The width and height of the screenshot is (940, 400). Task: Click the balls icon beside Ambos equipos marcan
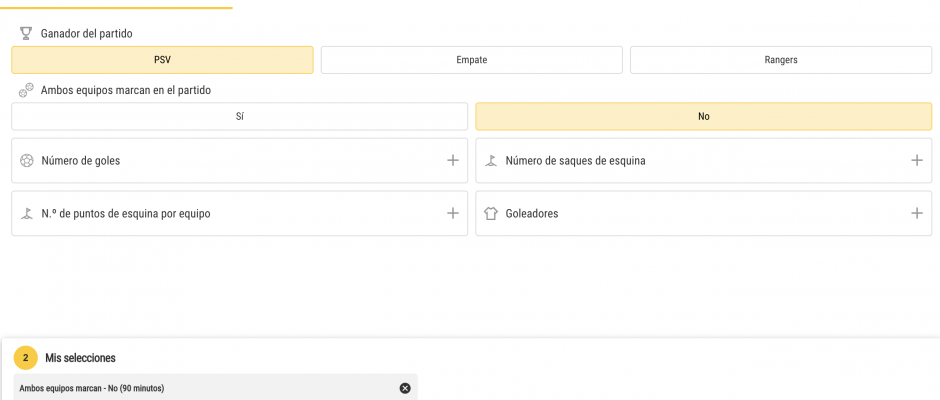pos(26,91)
